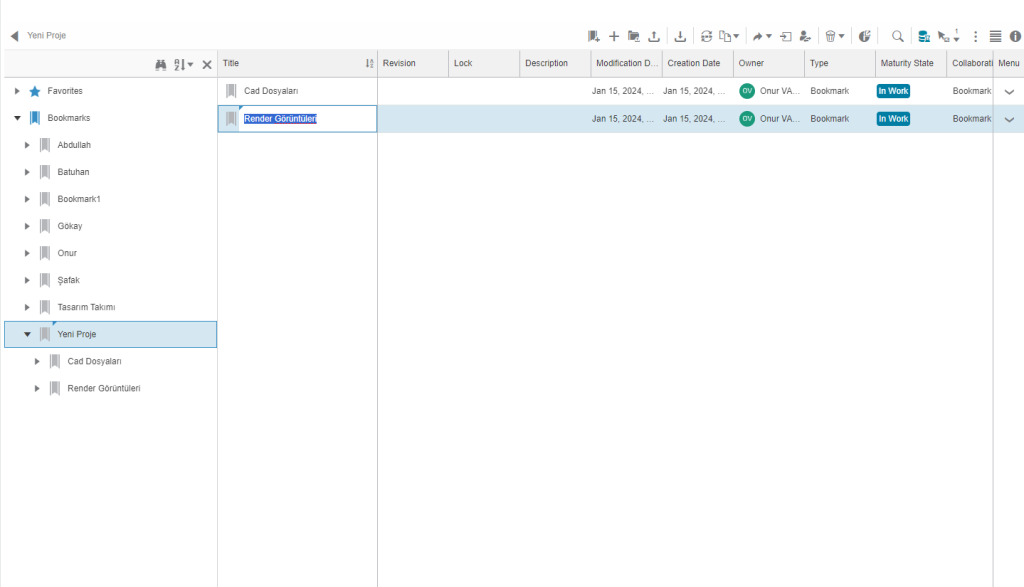Viewport: 1024px width, 587px height.
Task: Close the tree panel with X icon
Action: pyautogui.click(x=207, y=64)
